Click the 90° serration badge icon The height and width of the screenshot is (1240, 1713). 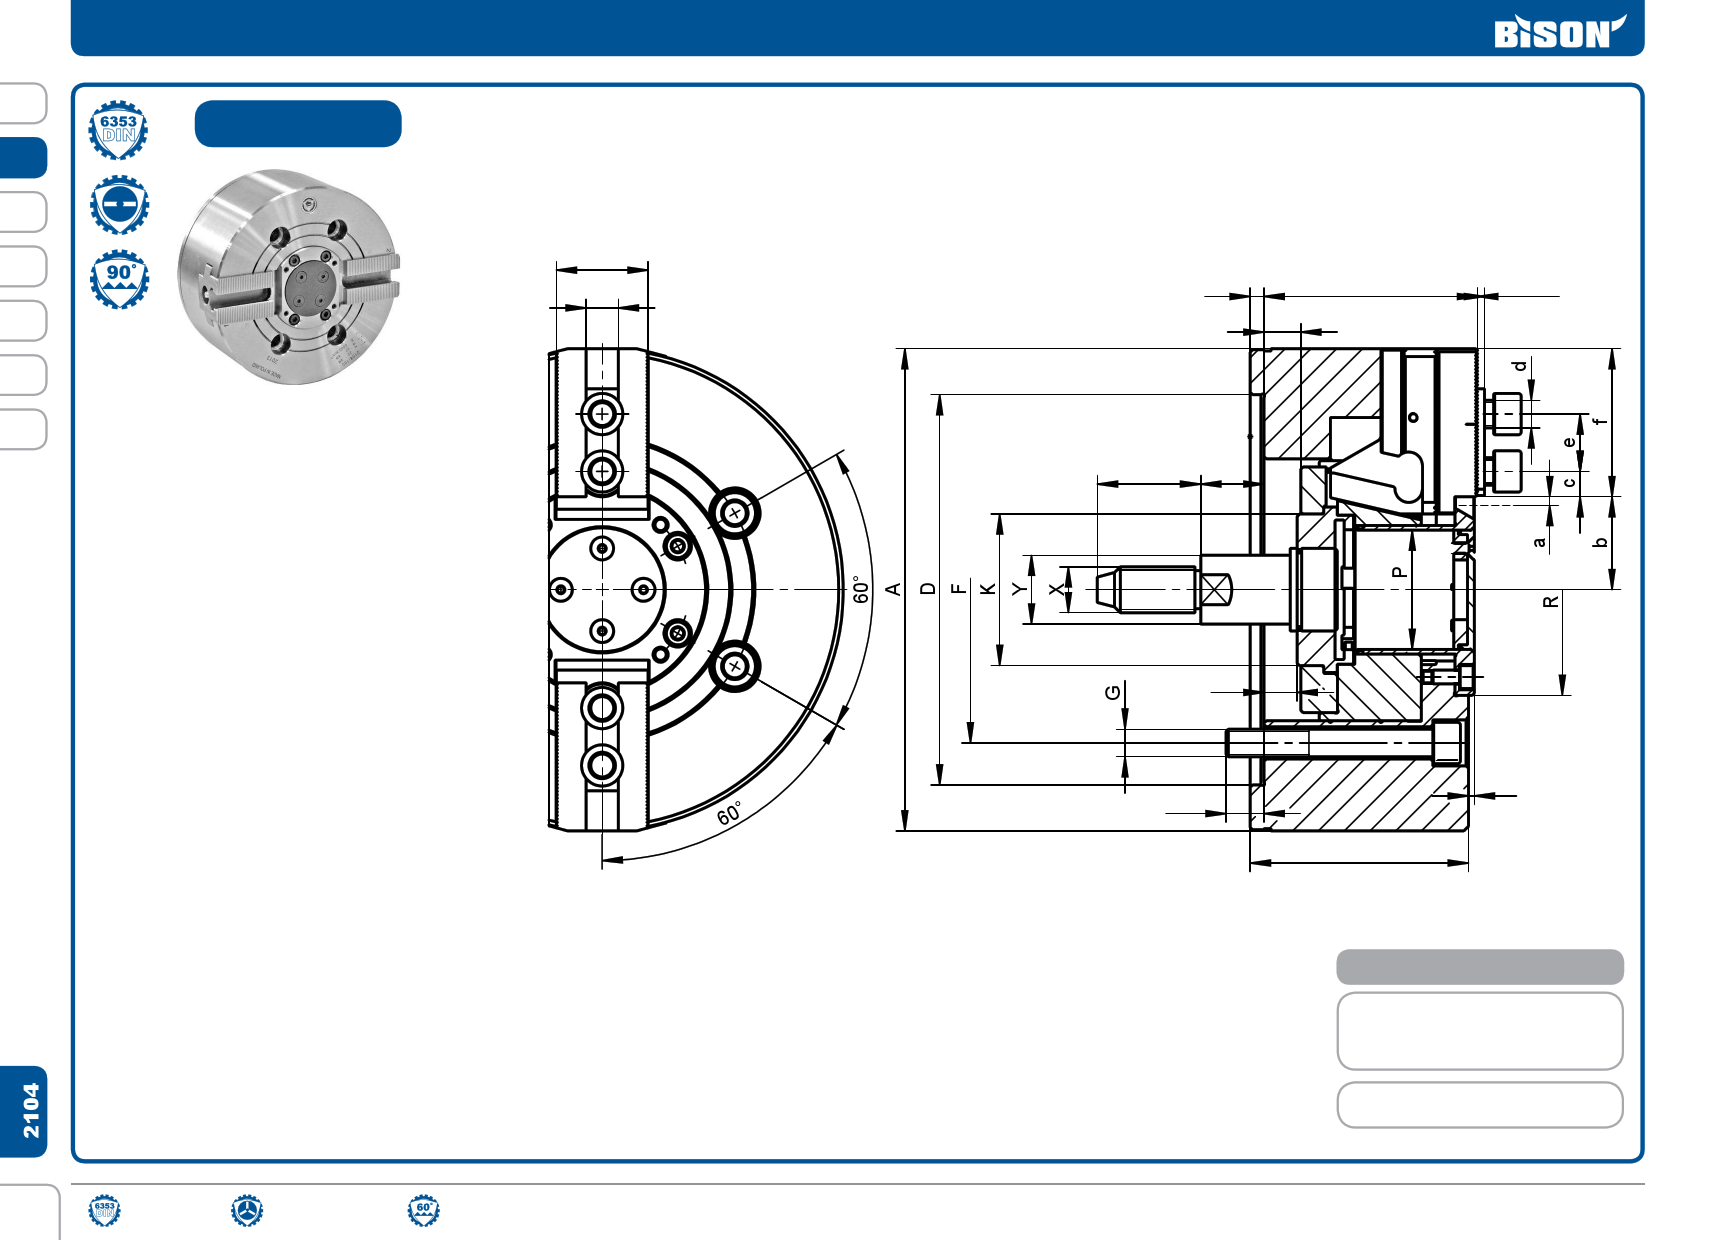pos(119,279)
